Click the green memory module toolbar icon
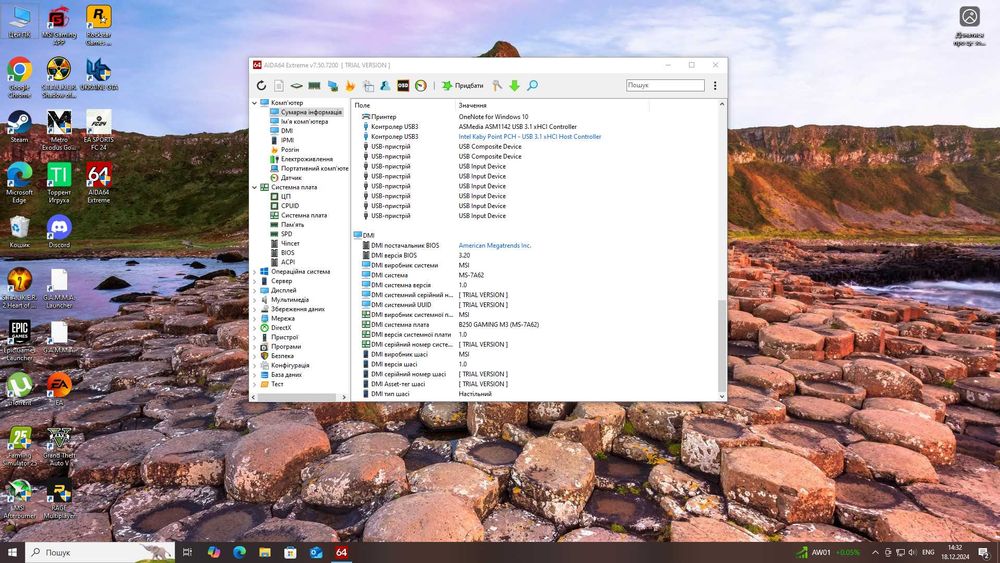 coord(313,86)
